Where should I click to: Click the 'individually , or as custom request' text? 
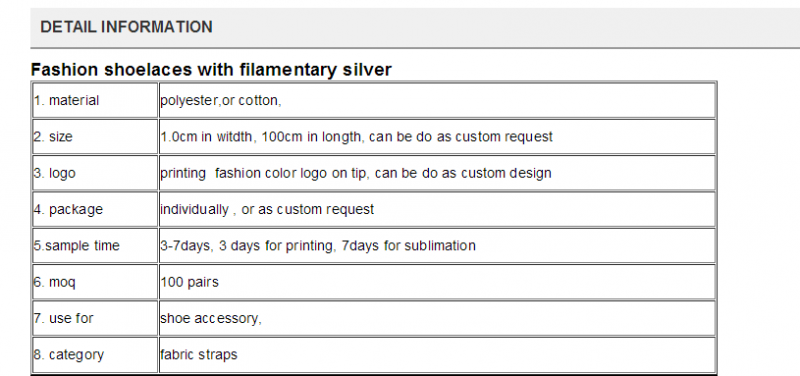267,209
